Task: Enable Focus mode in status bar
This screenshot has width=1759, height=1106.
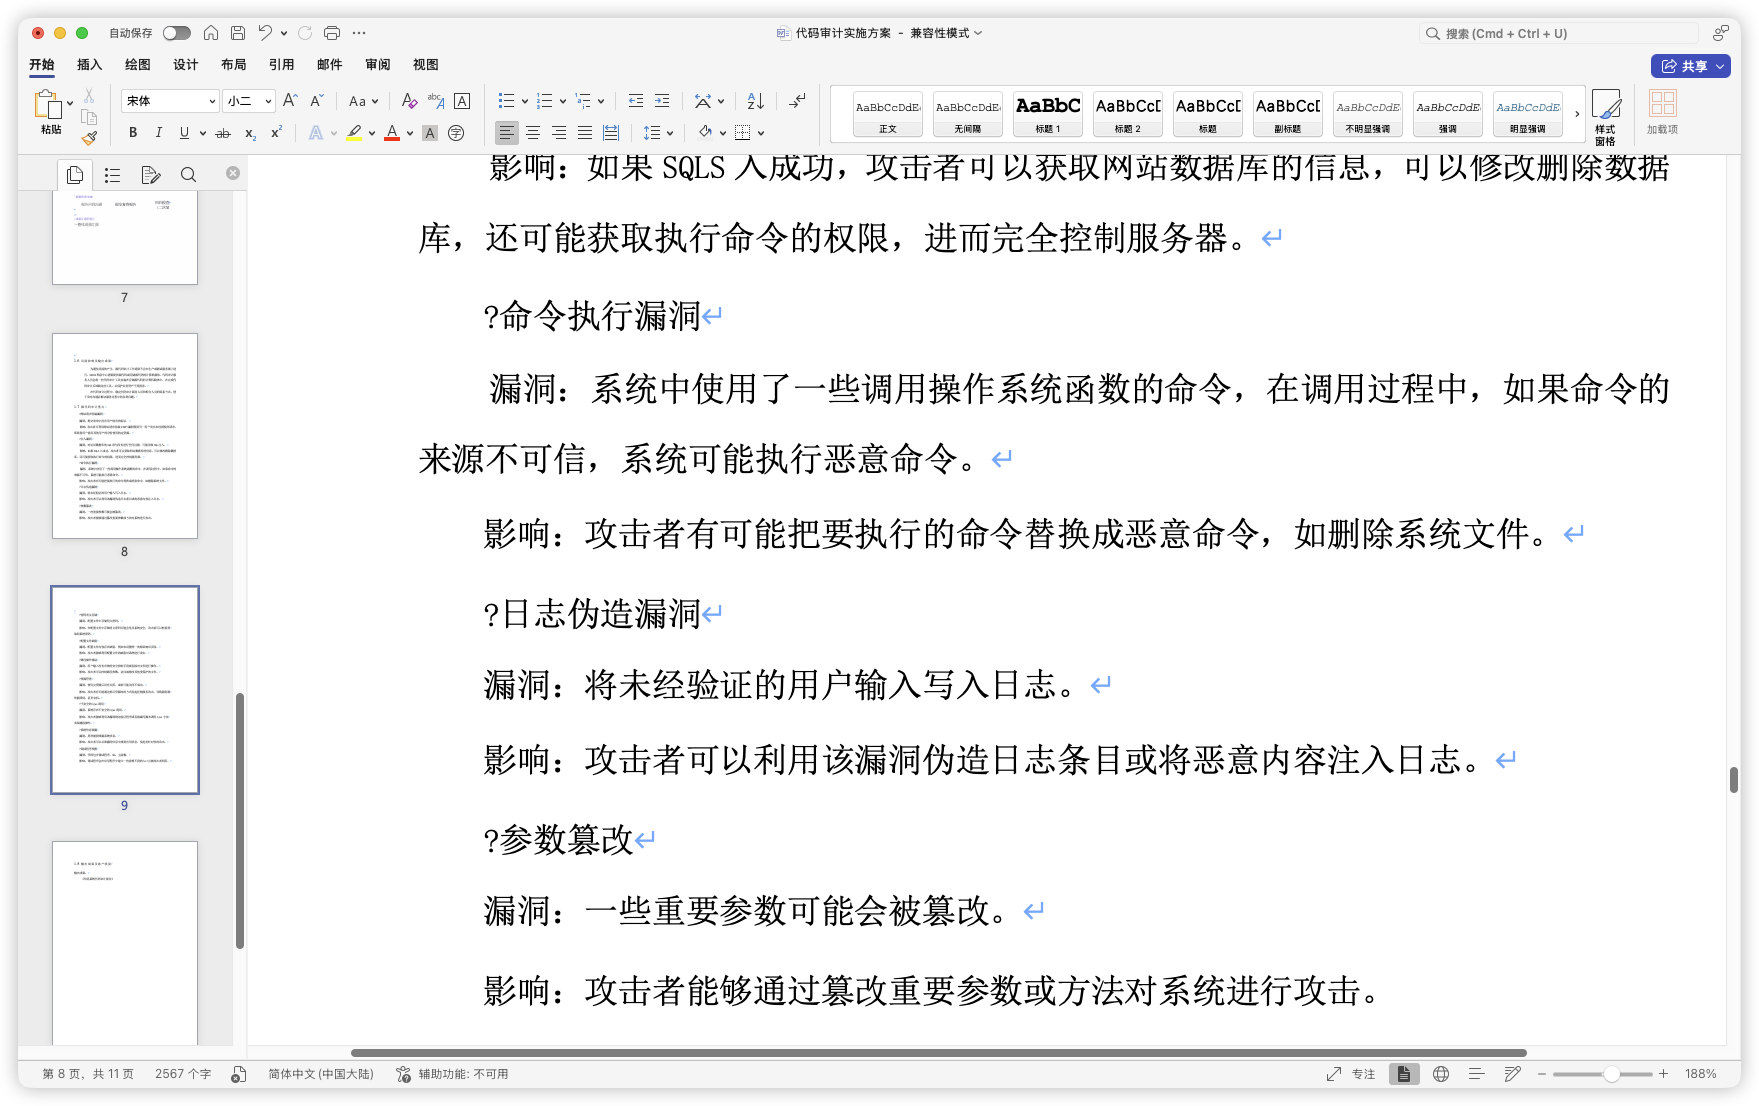Action: (1350, 1073)
